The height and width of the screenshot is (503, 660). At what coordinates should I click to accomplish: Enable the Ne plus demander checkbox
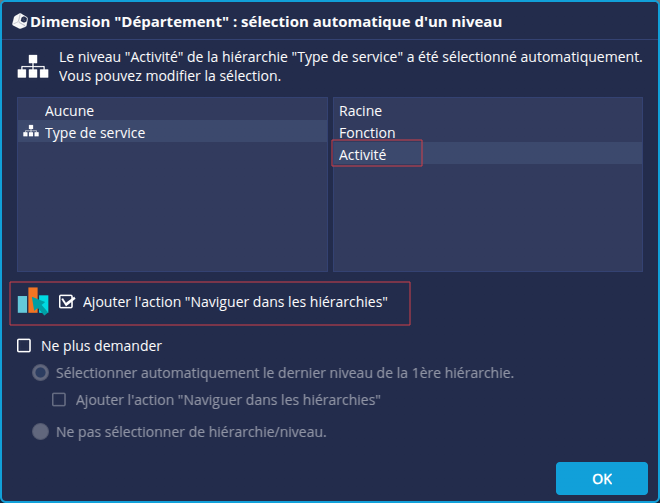click(x=25, y=346)
